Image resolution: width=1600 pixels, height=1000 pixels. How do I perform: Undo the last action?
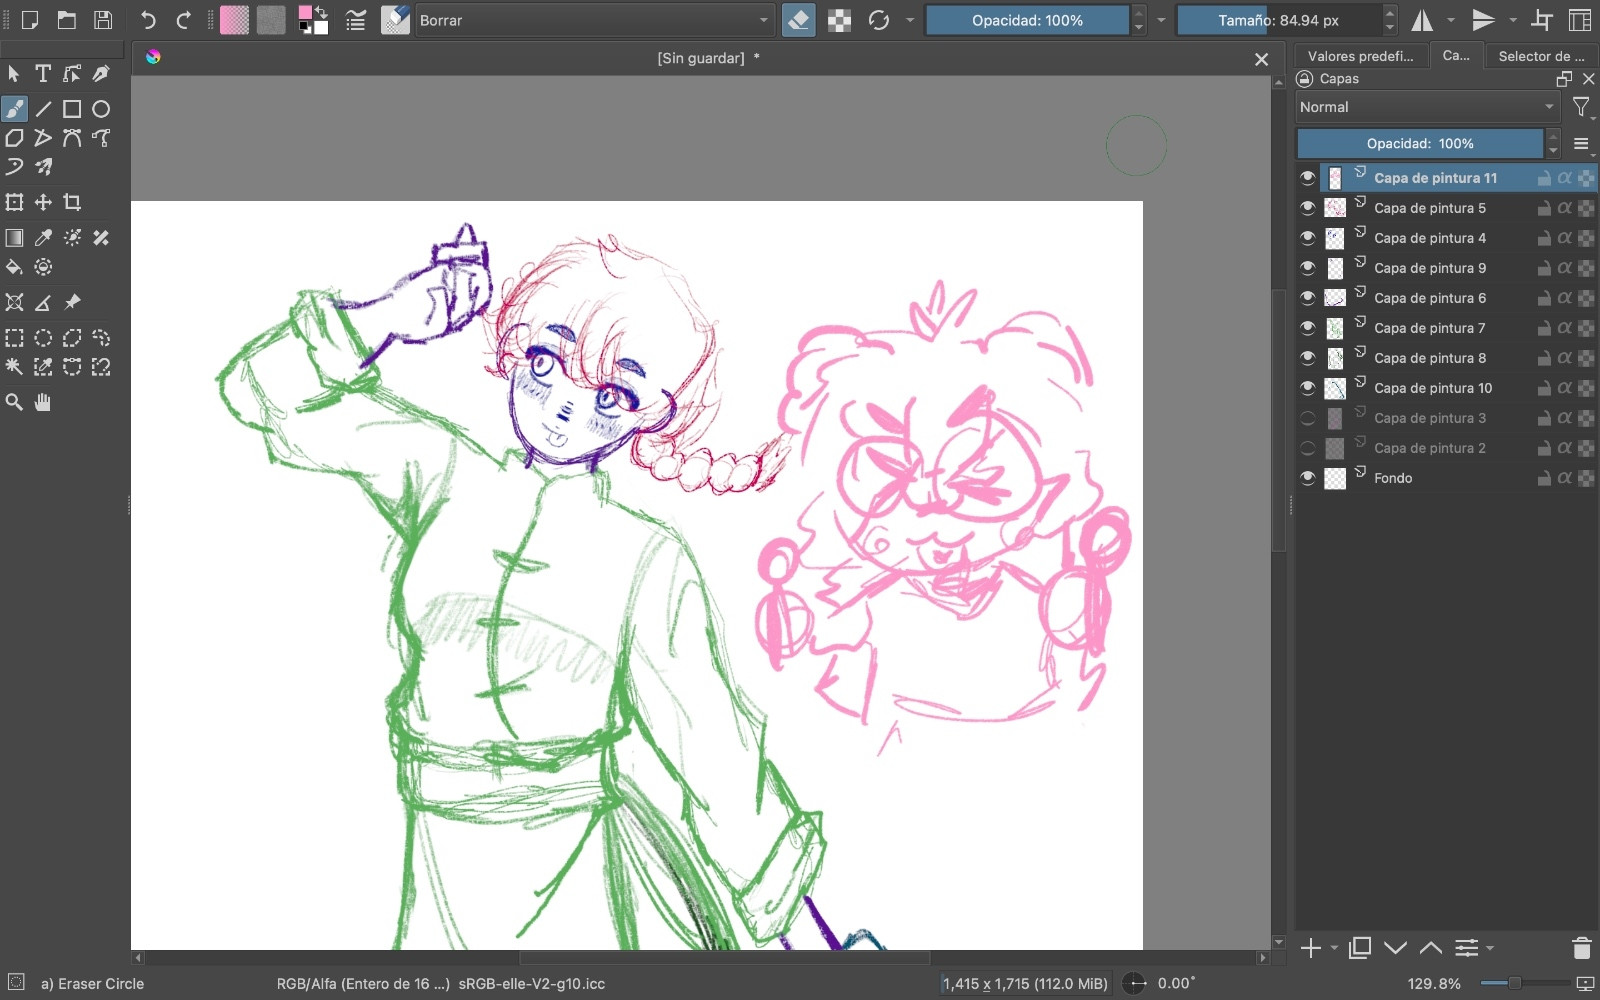point(148,20)
